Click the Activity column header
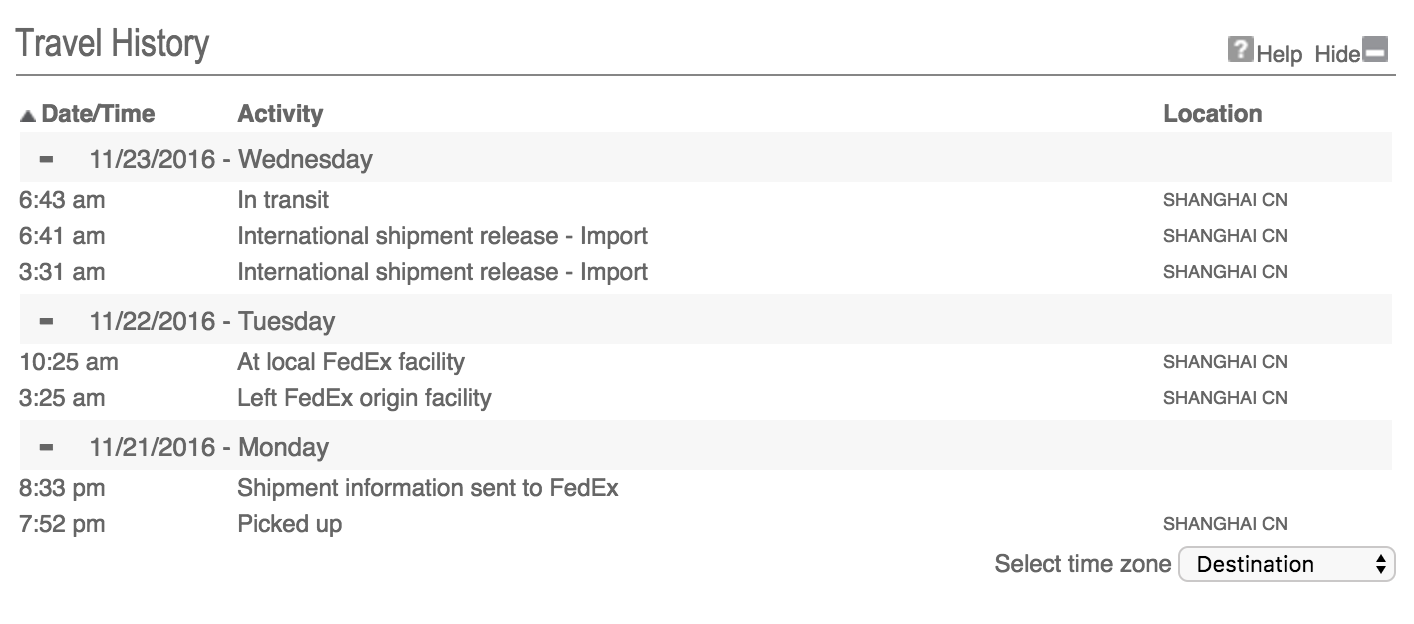The image size is (1414, 624). [280, 114]
